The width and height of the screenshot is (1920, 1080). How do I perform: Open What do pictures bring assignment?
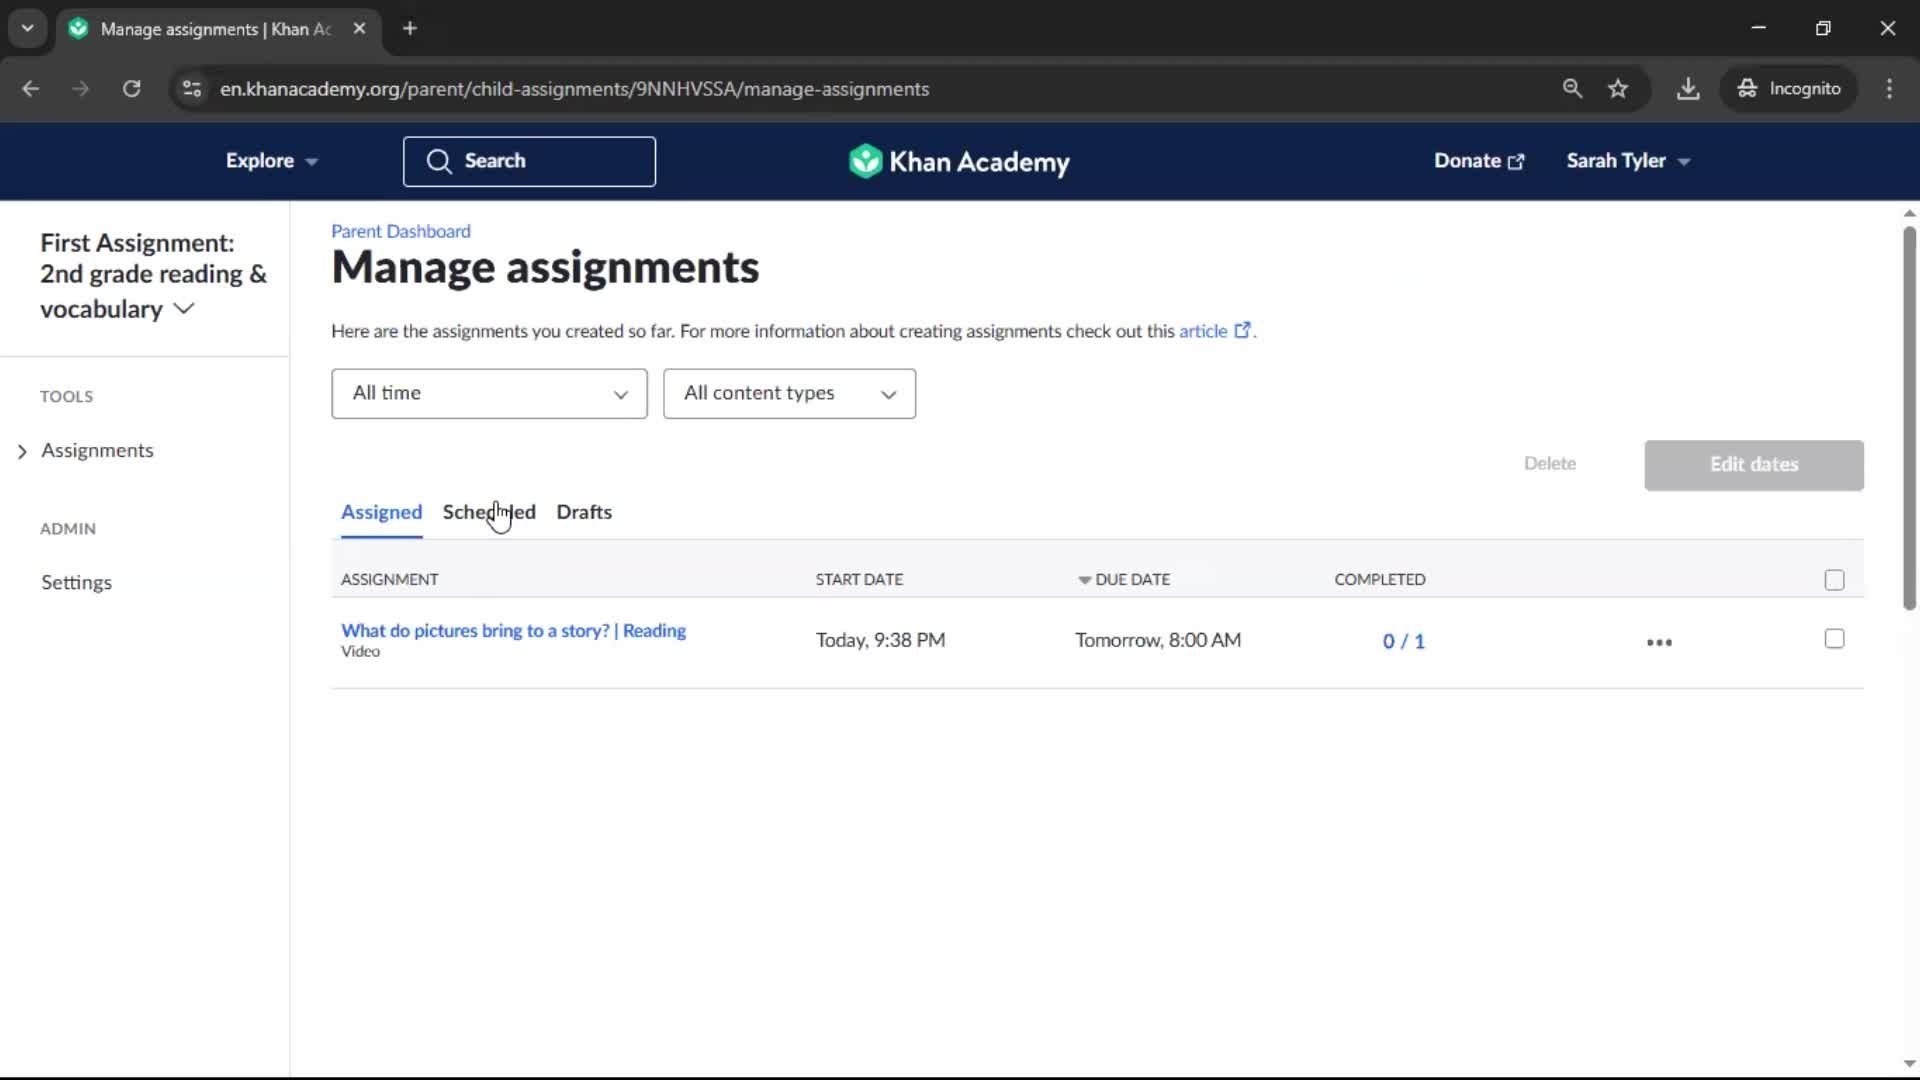513,631
